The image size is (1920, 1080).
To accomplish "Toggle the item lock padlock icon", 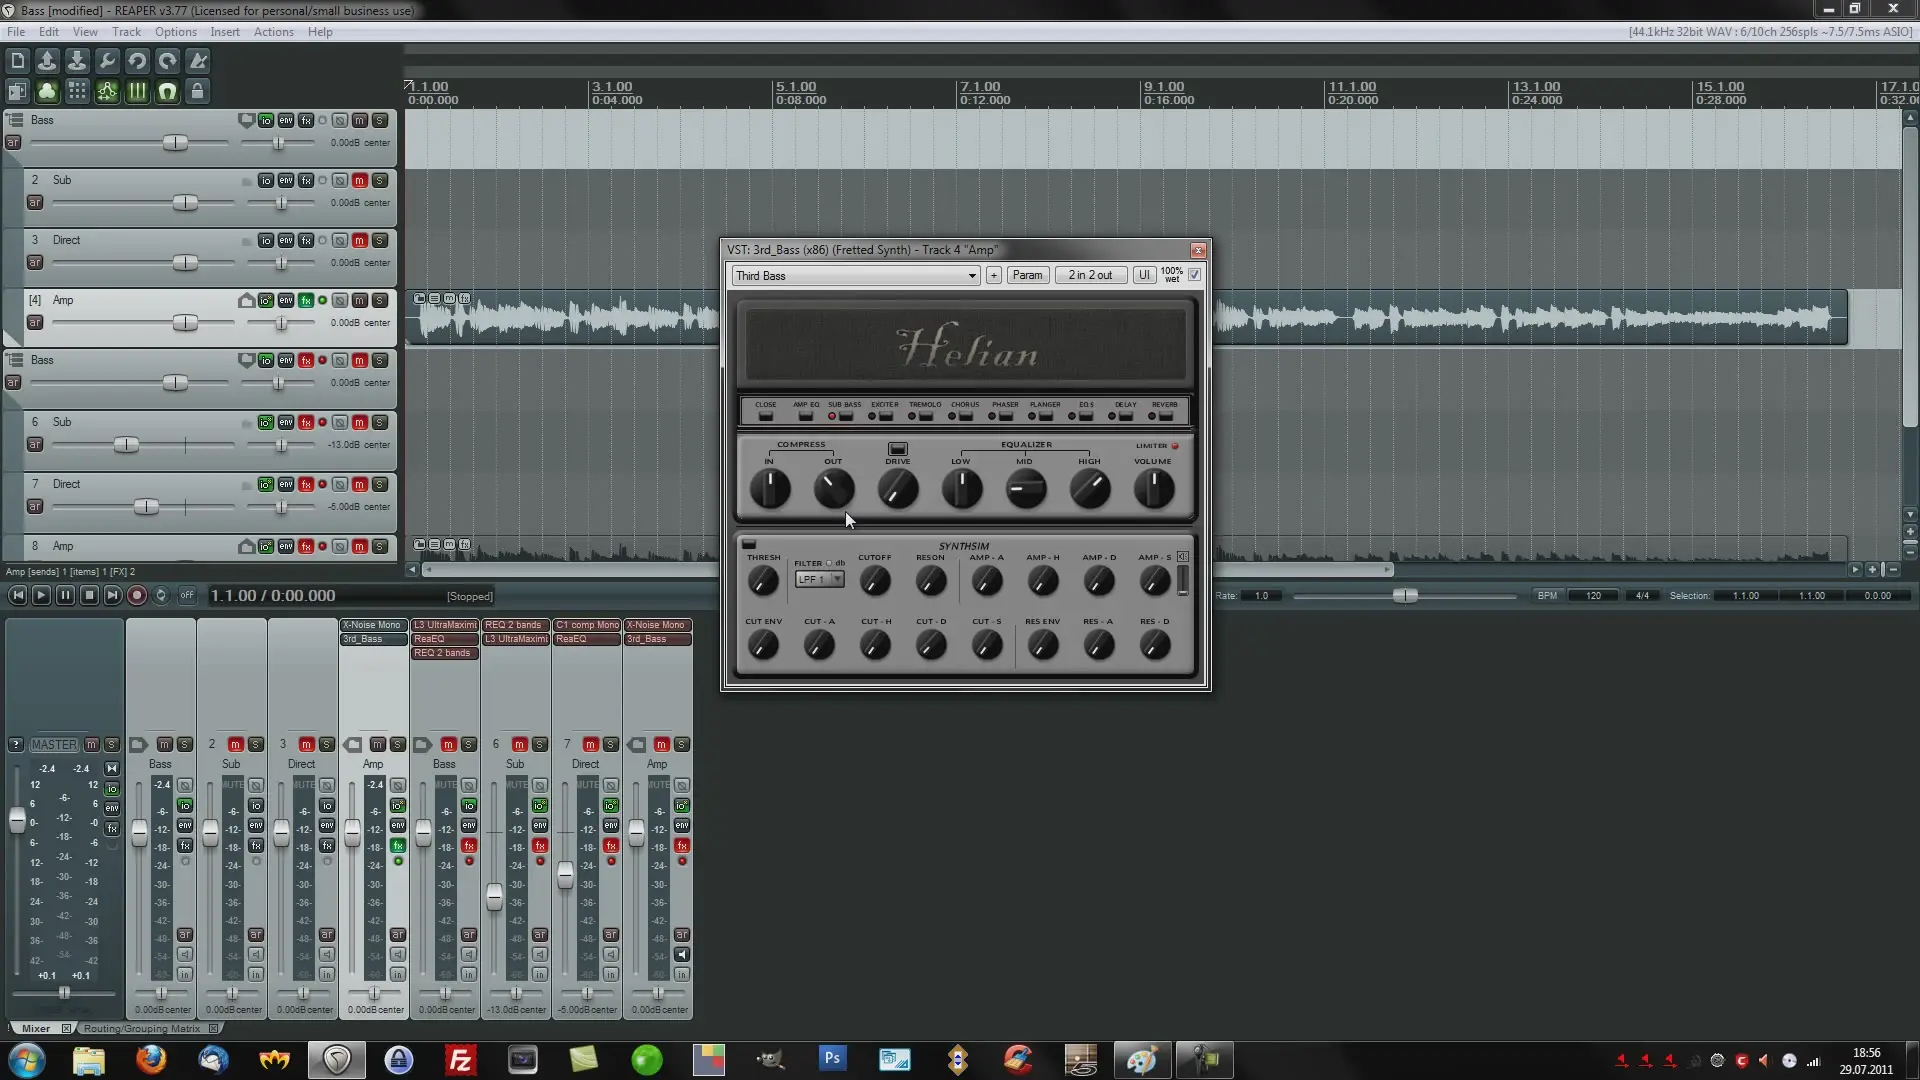I will (198, 92).
